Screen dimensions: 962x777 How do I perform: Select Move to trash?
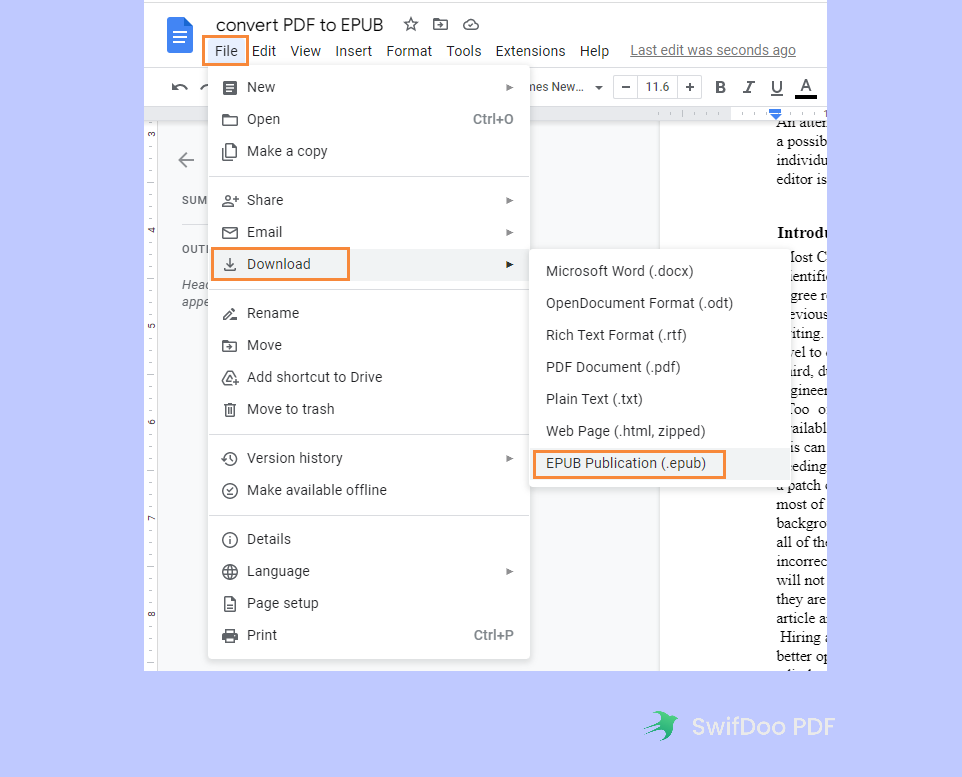point(369,409)
